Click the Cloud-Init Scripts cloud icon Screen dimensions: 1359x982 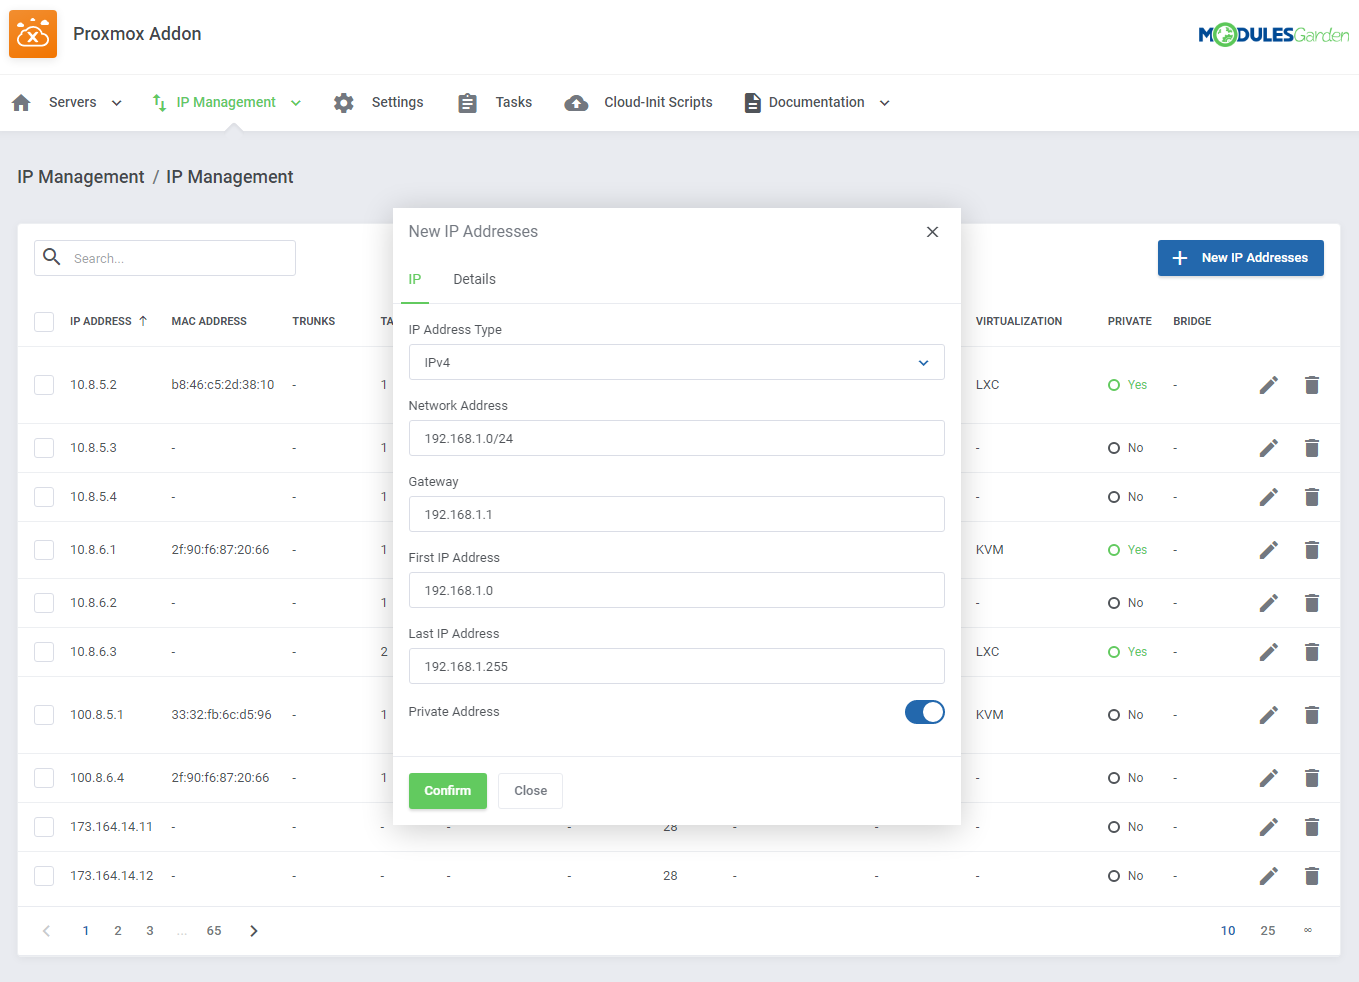[x=576, y=103]
